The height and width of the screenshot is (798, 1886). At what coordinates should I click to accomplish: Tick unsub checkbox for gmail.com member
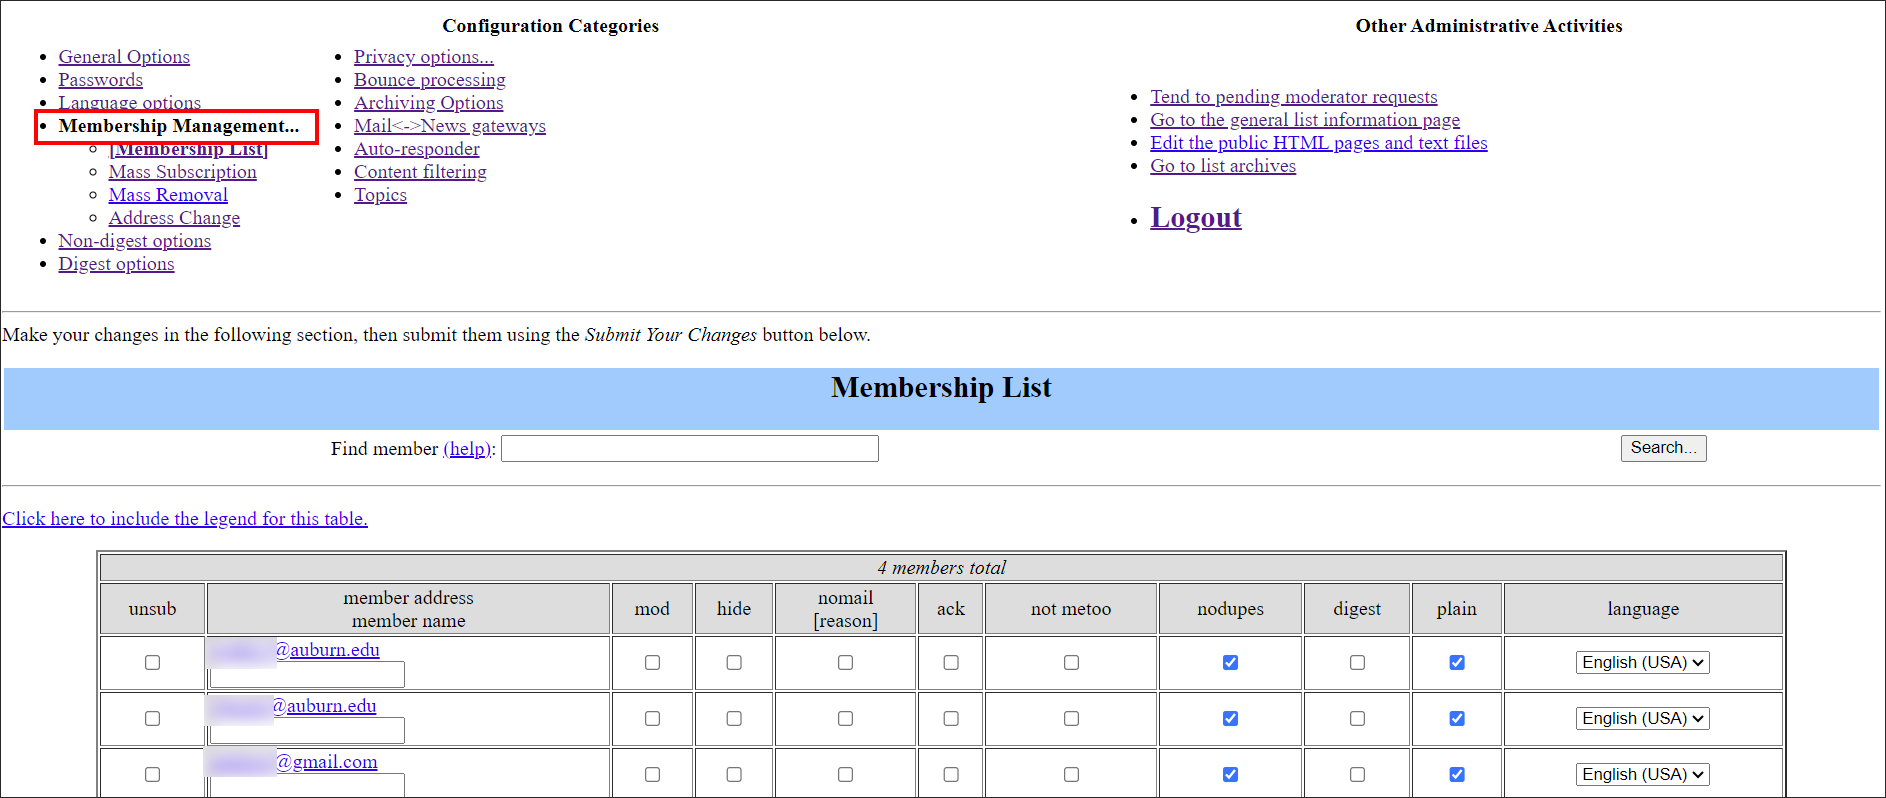pos(152,775)
